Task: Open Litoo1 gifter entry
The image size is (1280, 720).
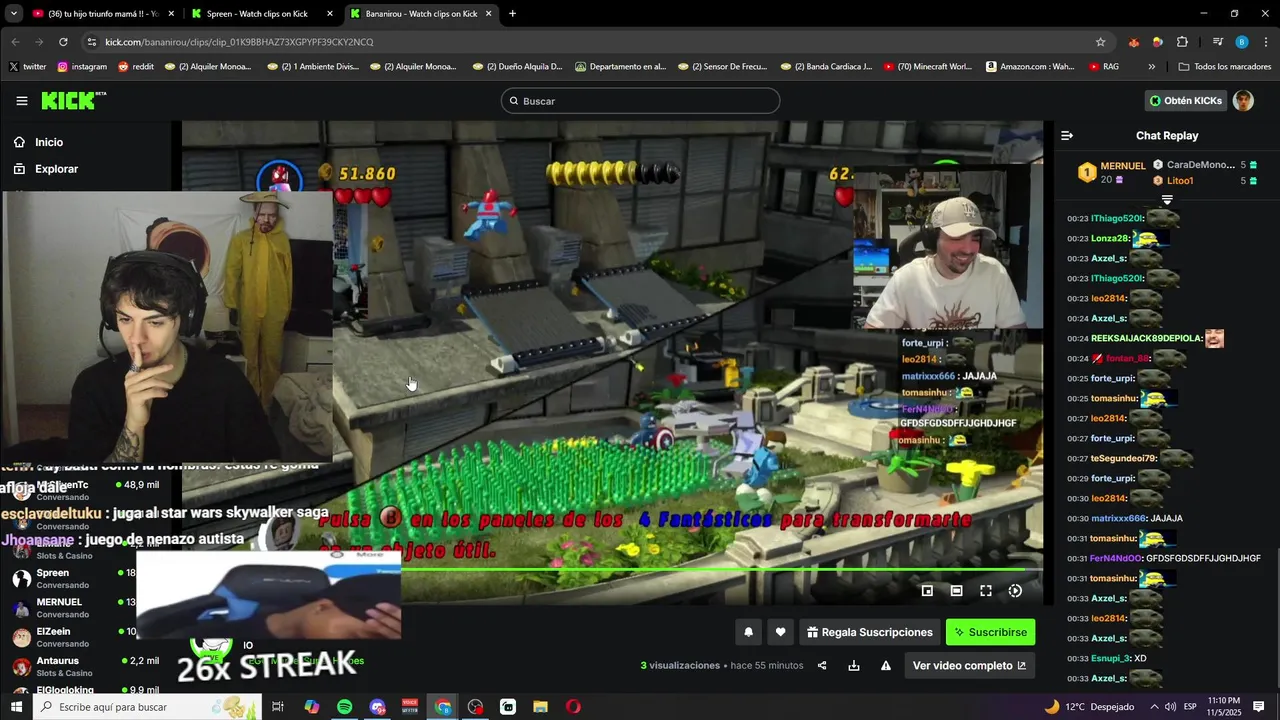Action: 1205,181
